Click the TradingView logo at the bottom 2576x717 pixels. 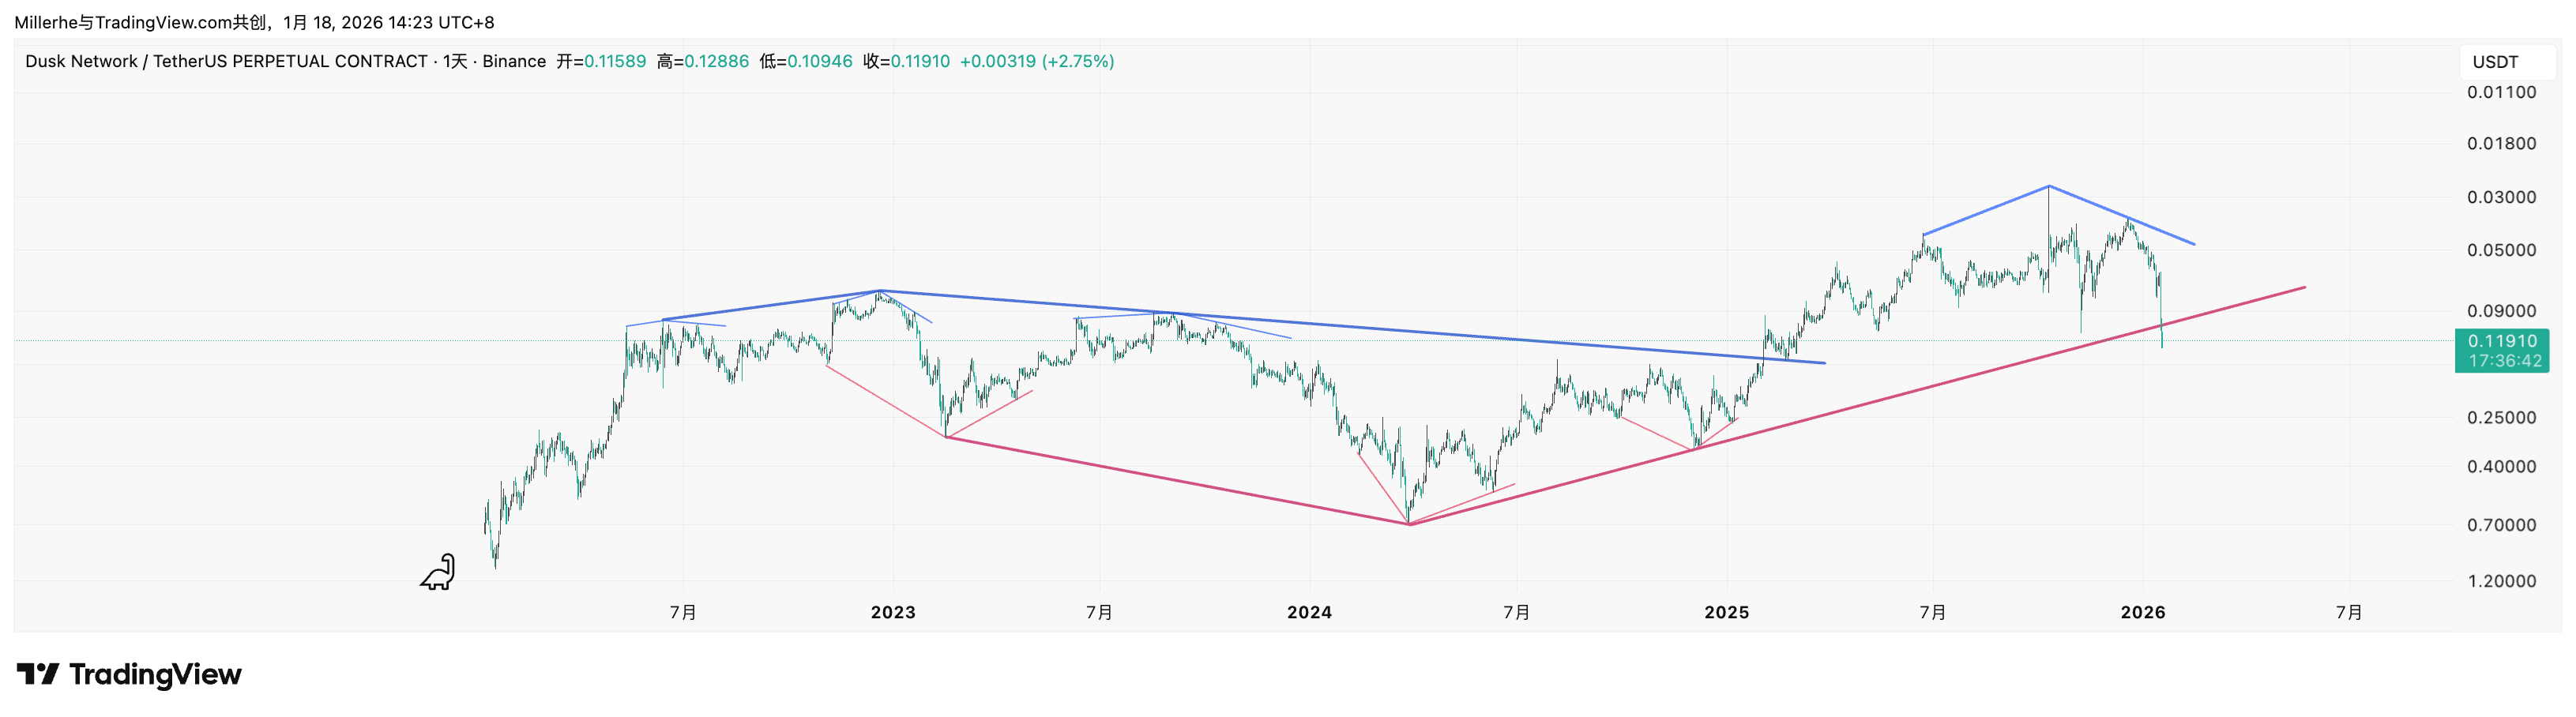coord(129,675)
